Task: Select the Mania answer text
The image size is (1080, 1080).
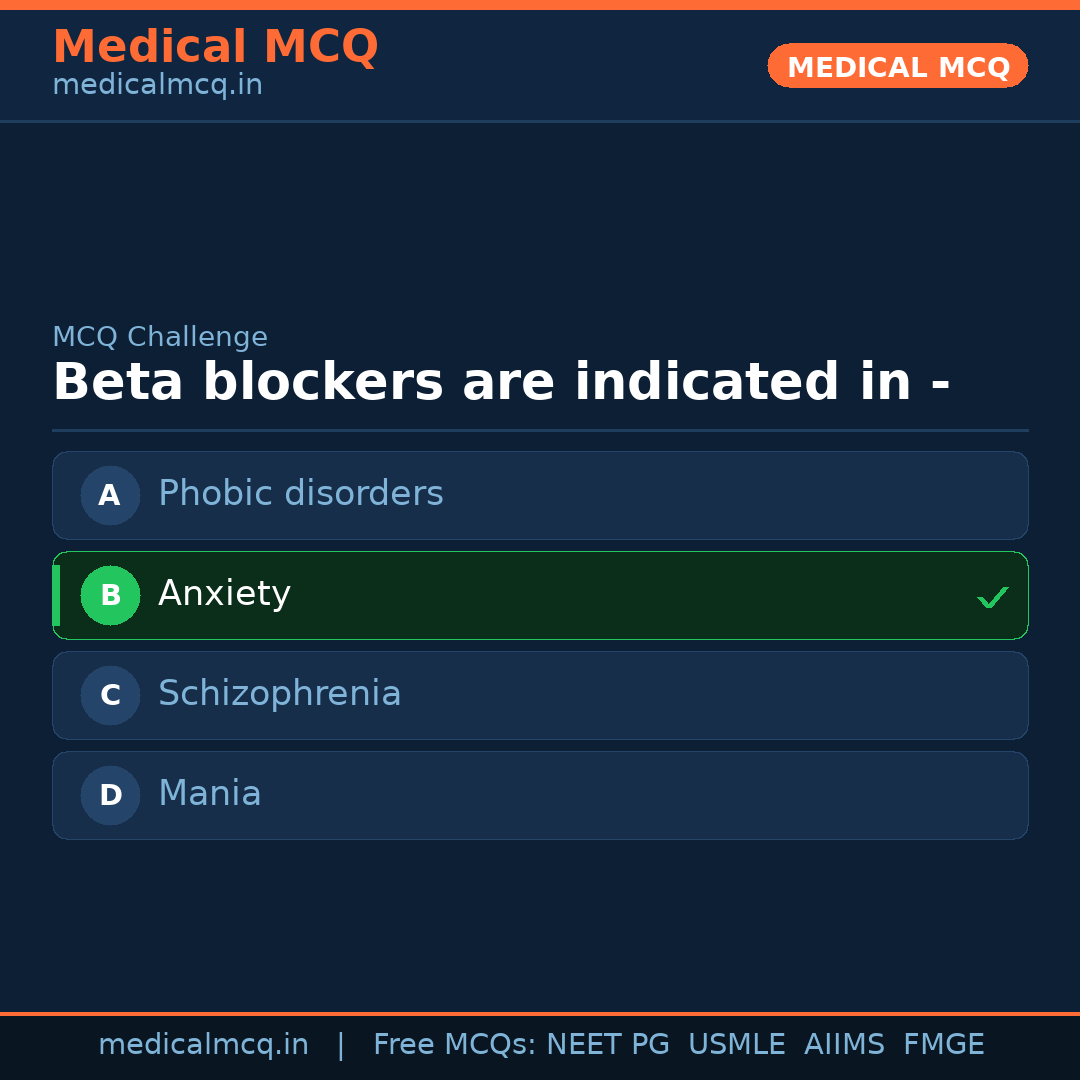Action: pos(209,794)
